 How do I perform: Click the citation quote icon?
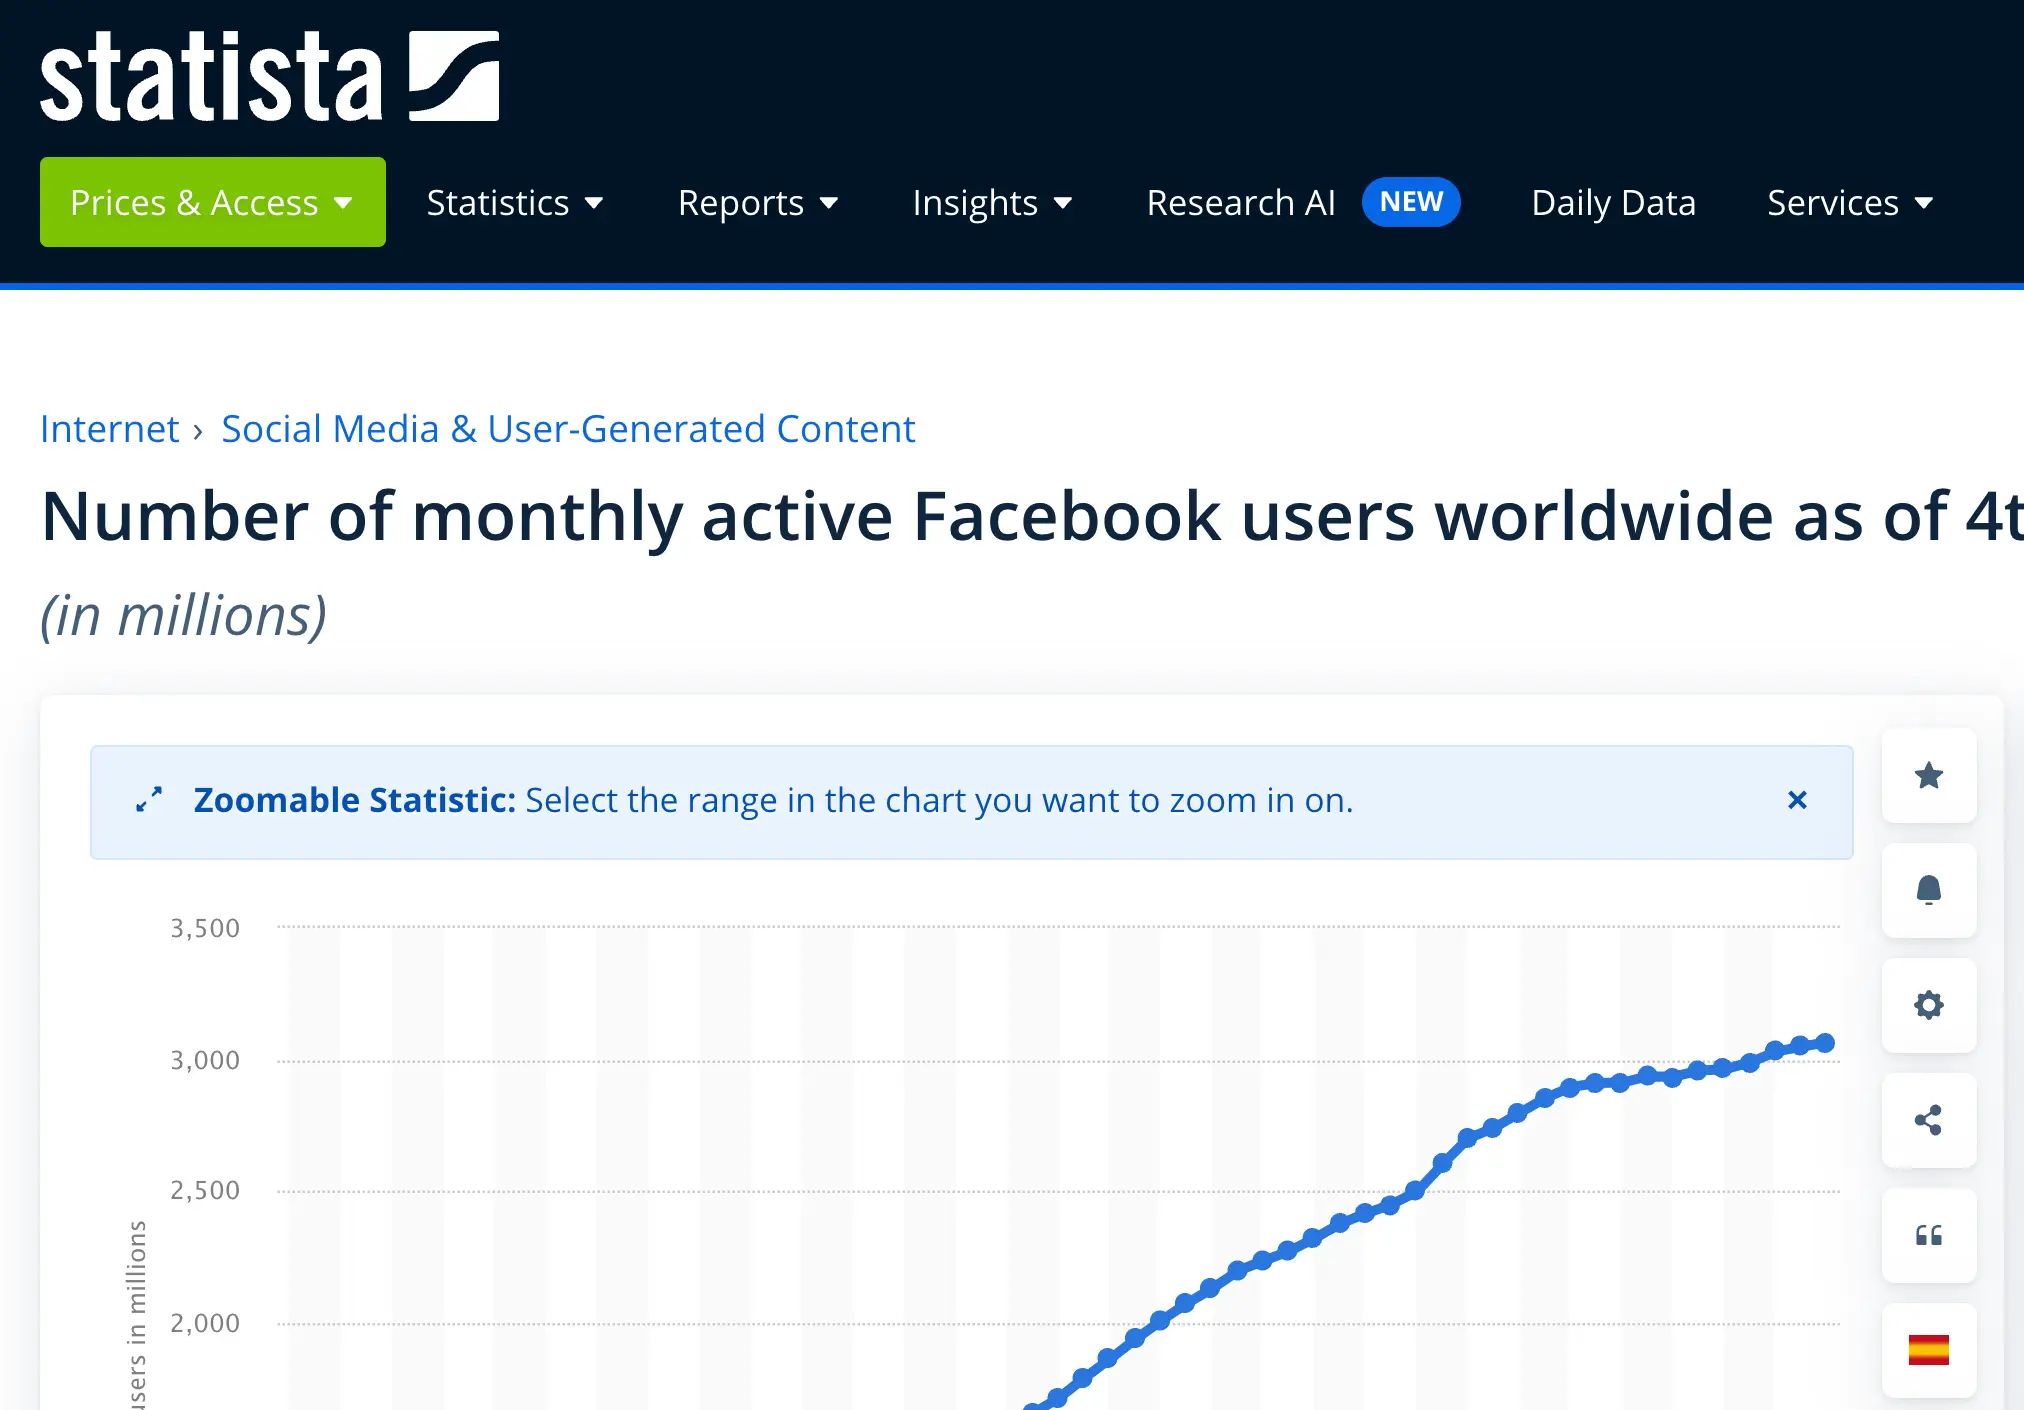click(1928, 1236)
